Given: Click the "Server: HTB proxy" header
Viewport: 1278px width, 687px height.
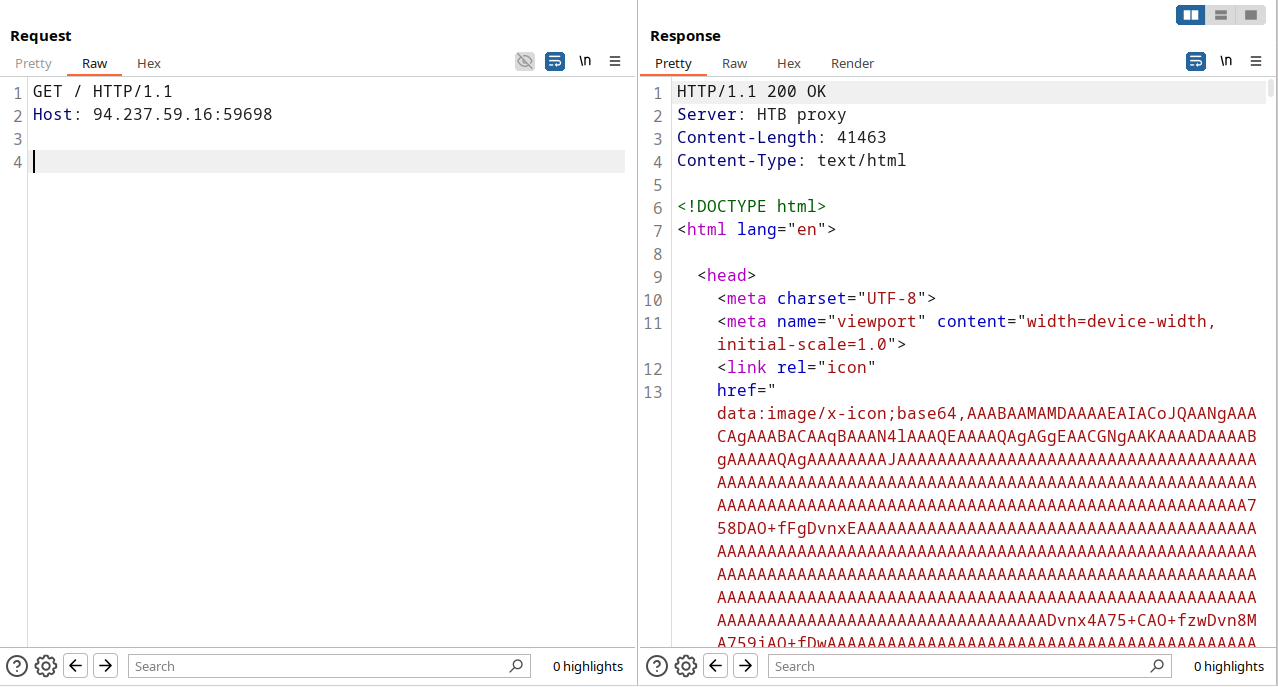Looking at the screenshot, I should [x=762, y=115].
